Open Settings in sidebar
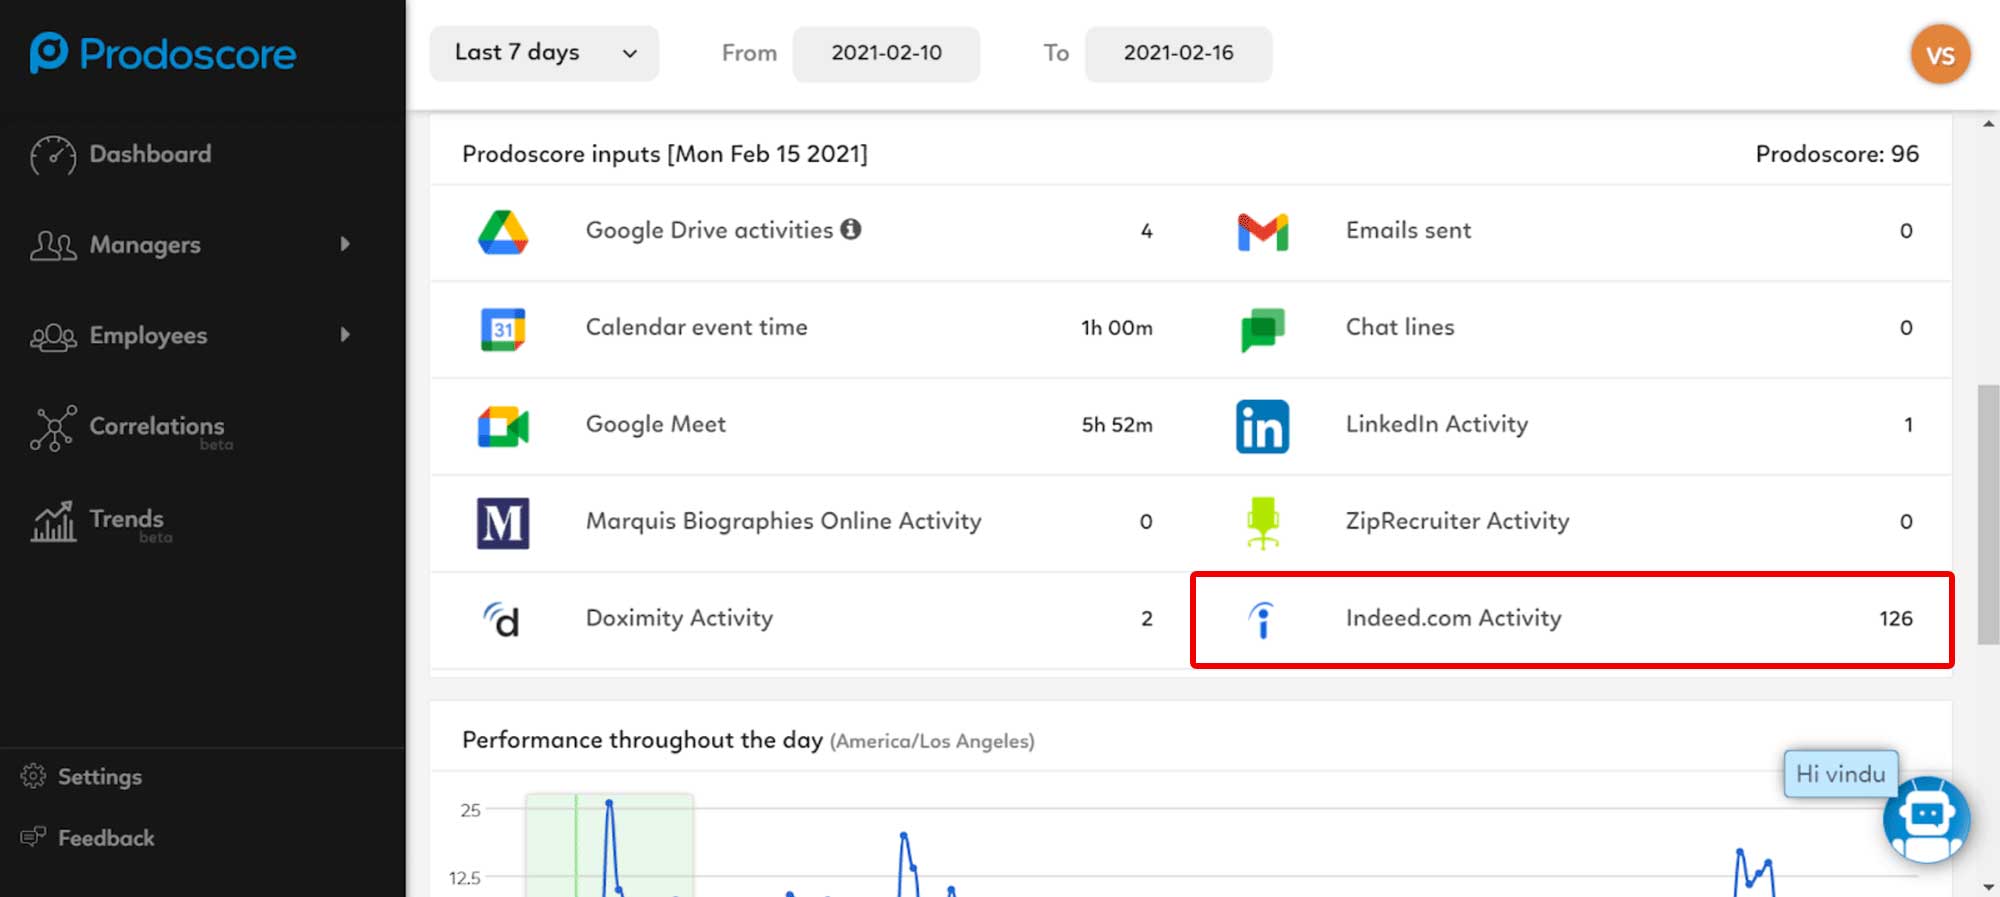Screen dimensions: 2000x897 click(100, 776)
